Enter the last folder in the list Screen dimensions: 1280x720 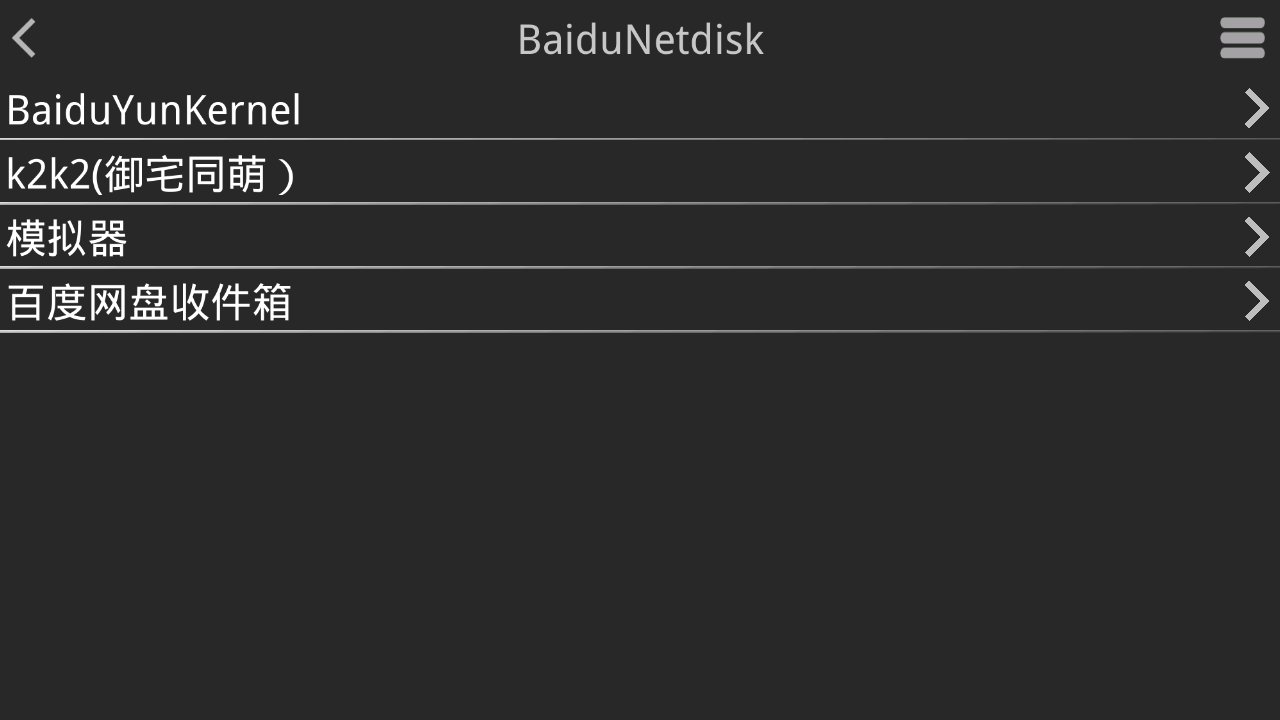pyautogui.click(x=149, y=302)
